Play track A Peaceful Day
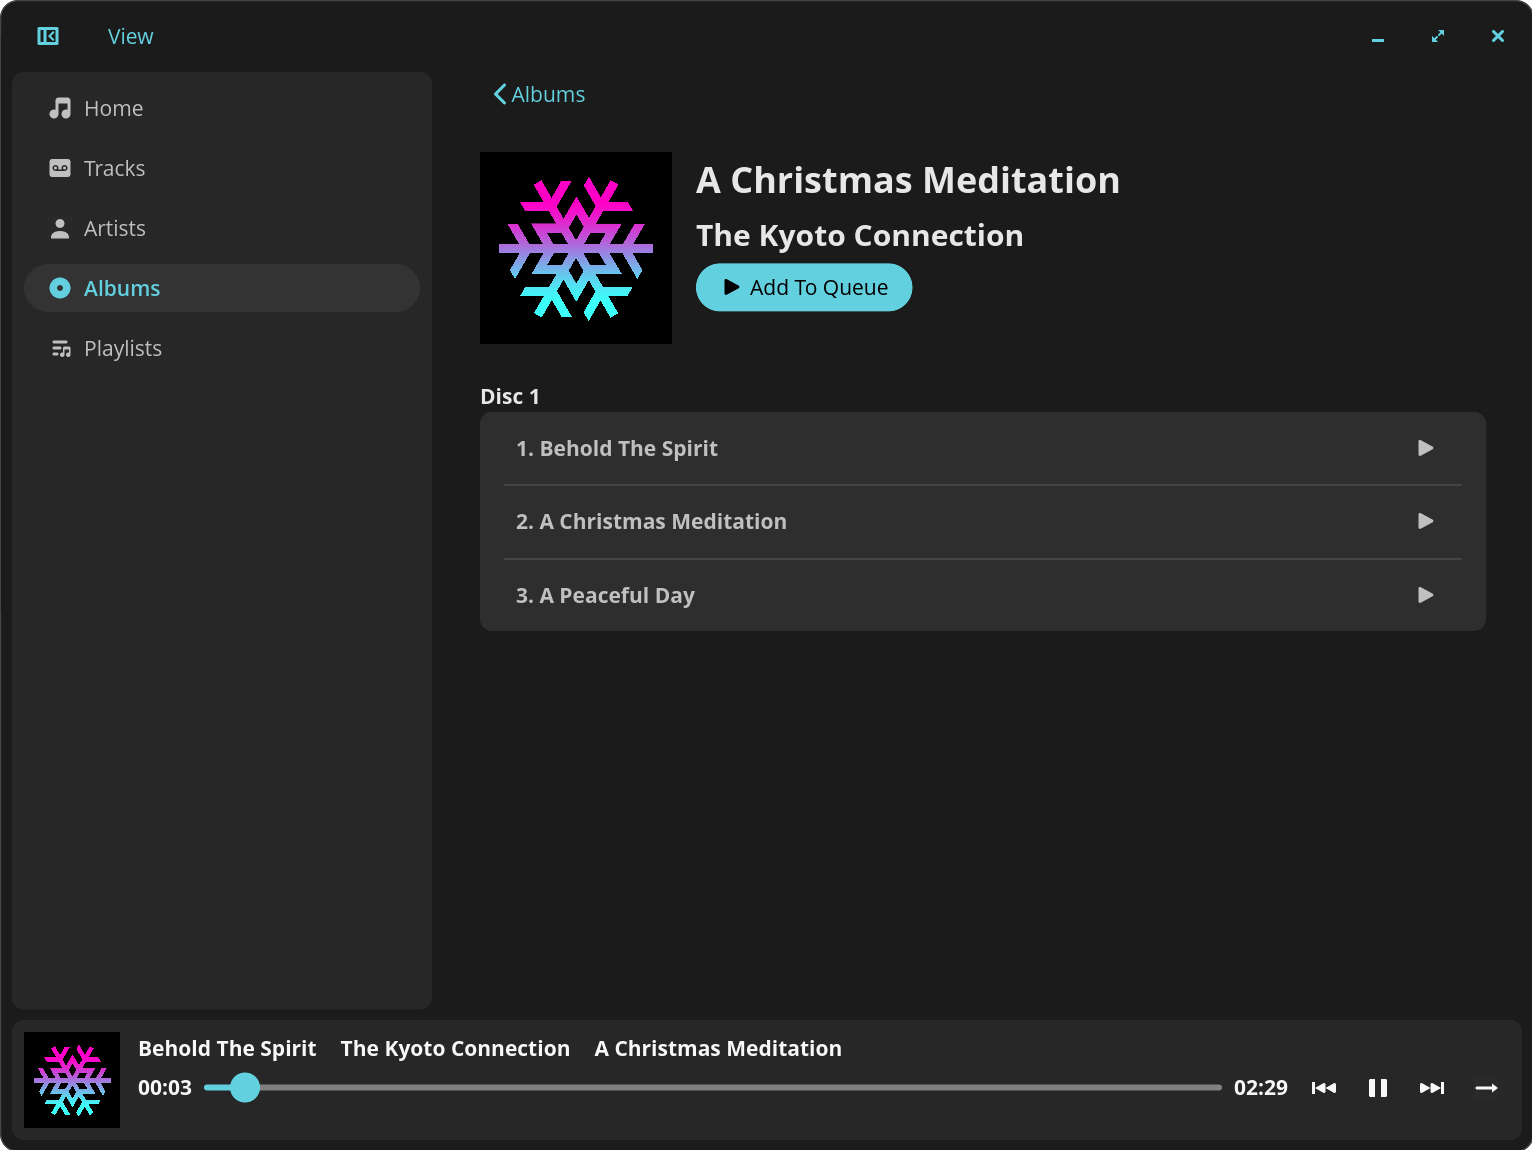The width and height of the screenshot is (1532, 1150). click(x=1425, y=595)
